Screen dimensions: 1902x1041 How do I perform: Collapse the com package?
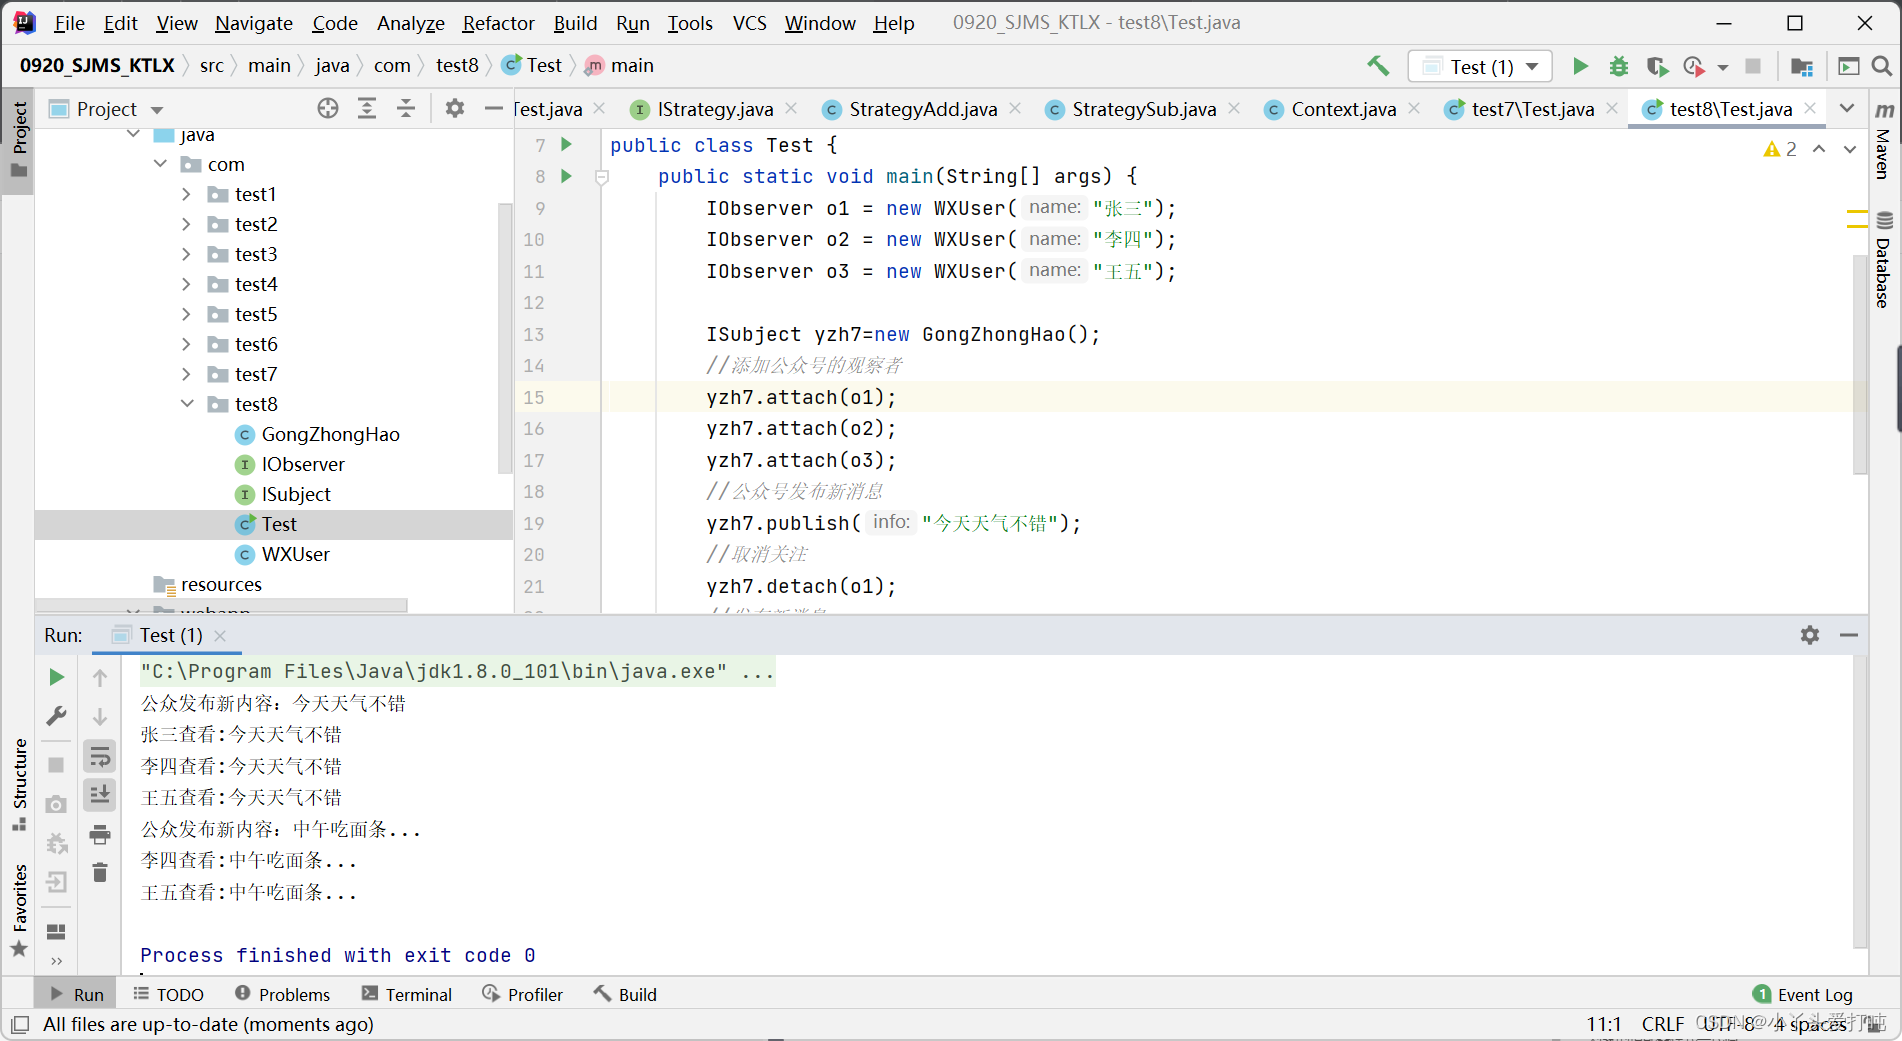click(160, 164)
